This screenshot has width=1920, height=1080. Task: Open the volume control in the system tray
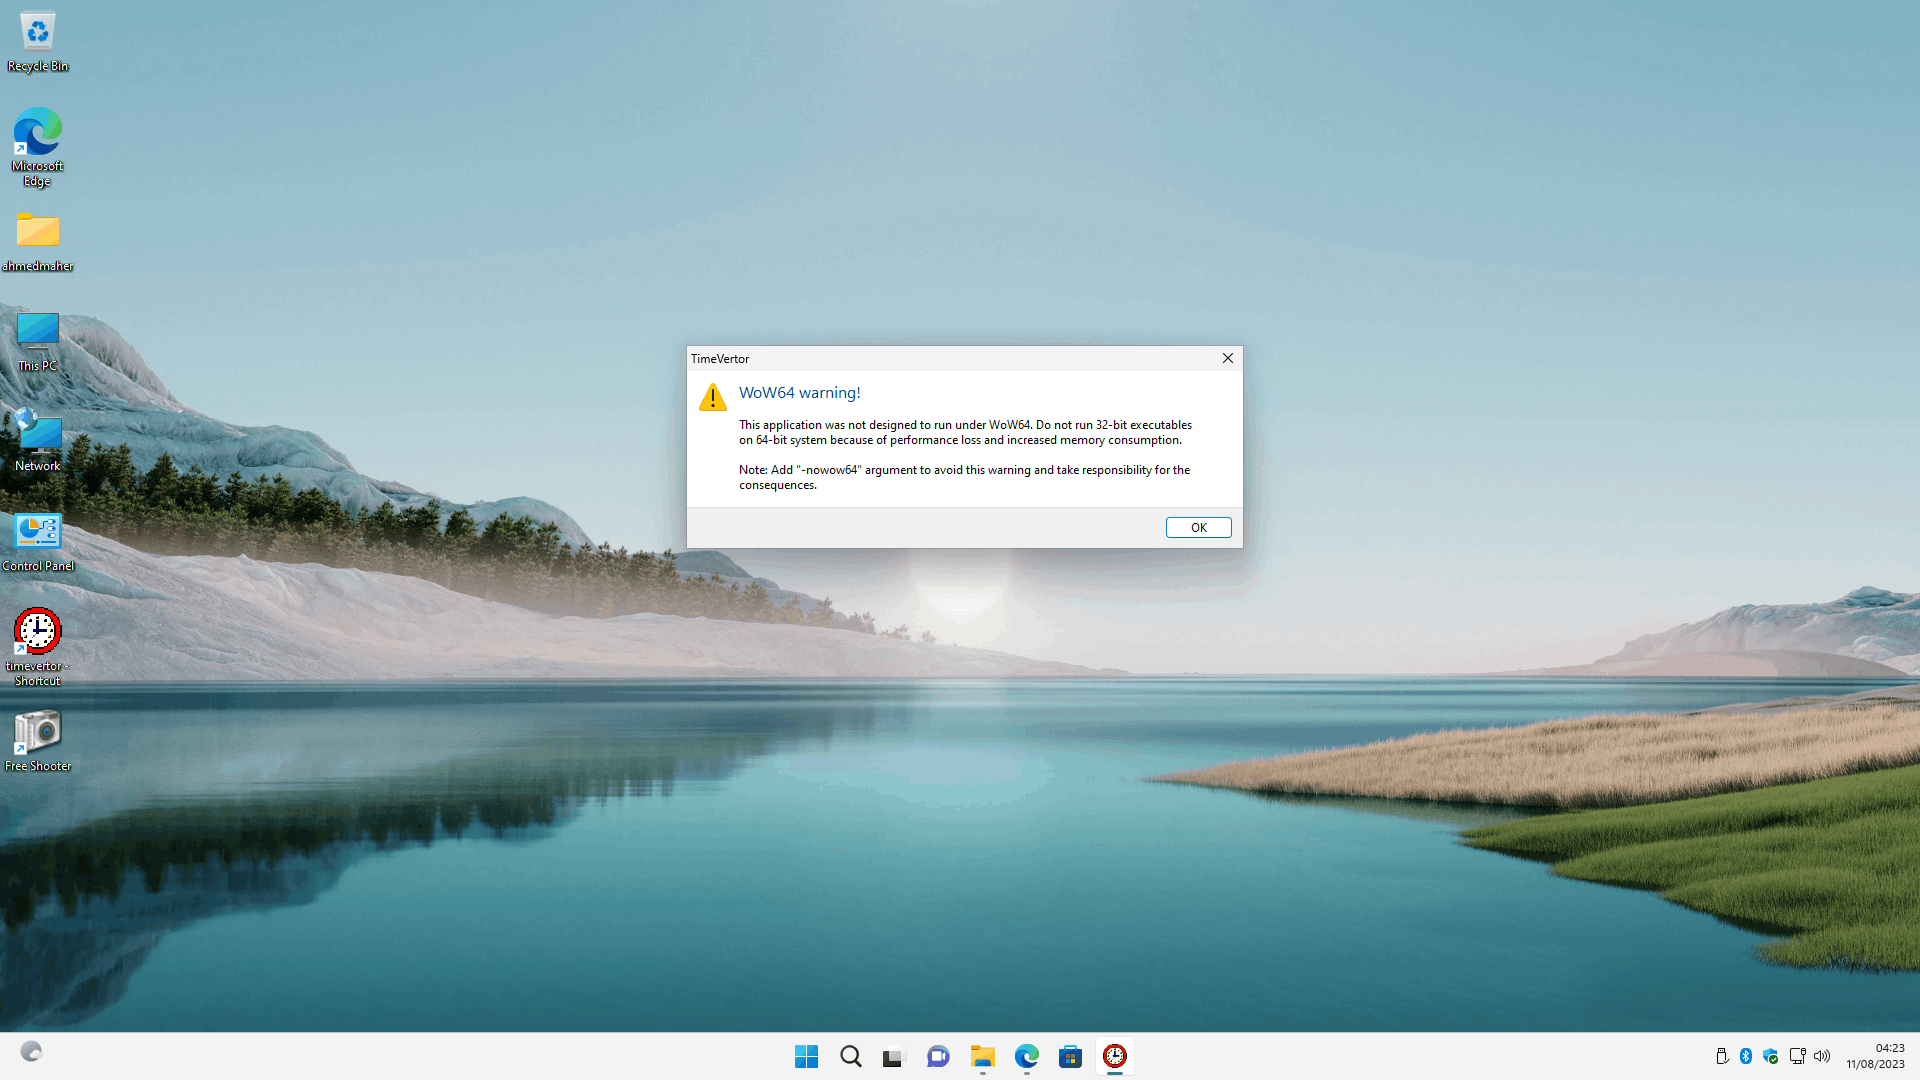(1822, 1056)
